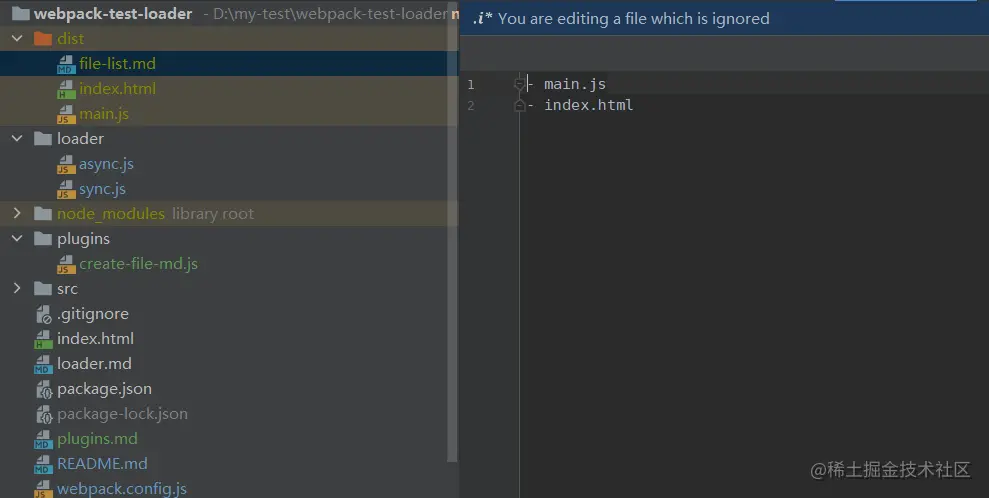
Task: Click the dist index.html file icon
Action: coord(66,90)
